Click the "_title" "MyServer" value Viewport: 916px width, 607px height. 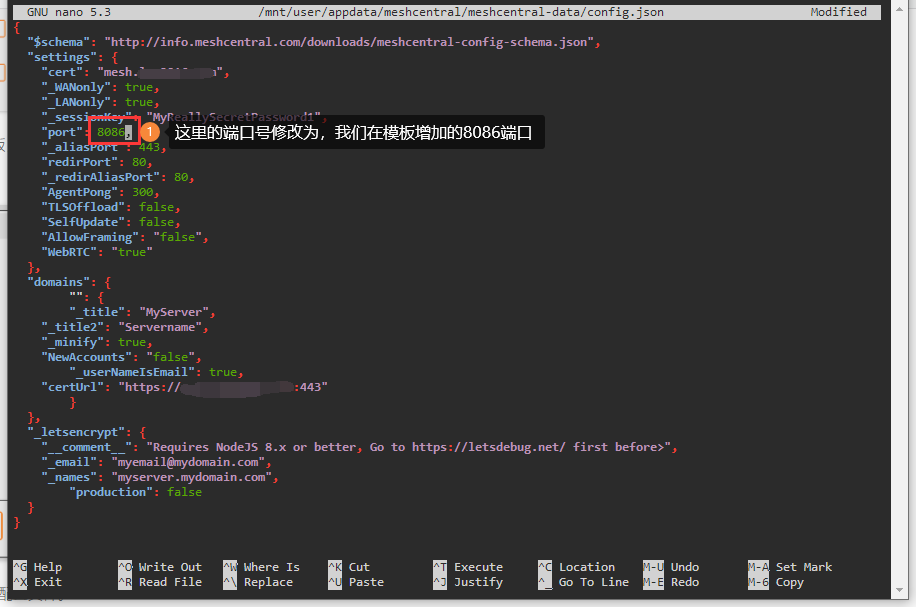click(174, 312)
